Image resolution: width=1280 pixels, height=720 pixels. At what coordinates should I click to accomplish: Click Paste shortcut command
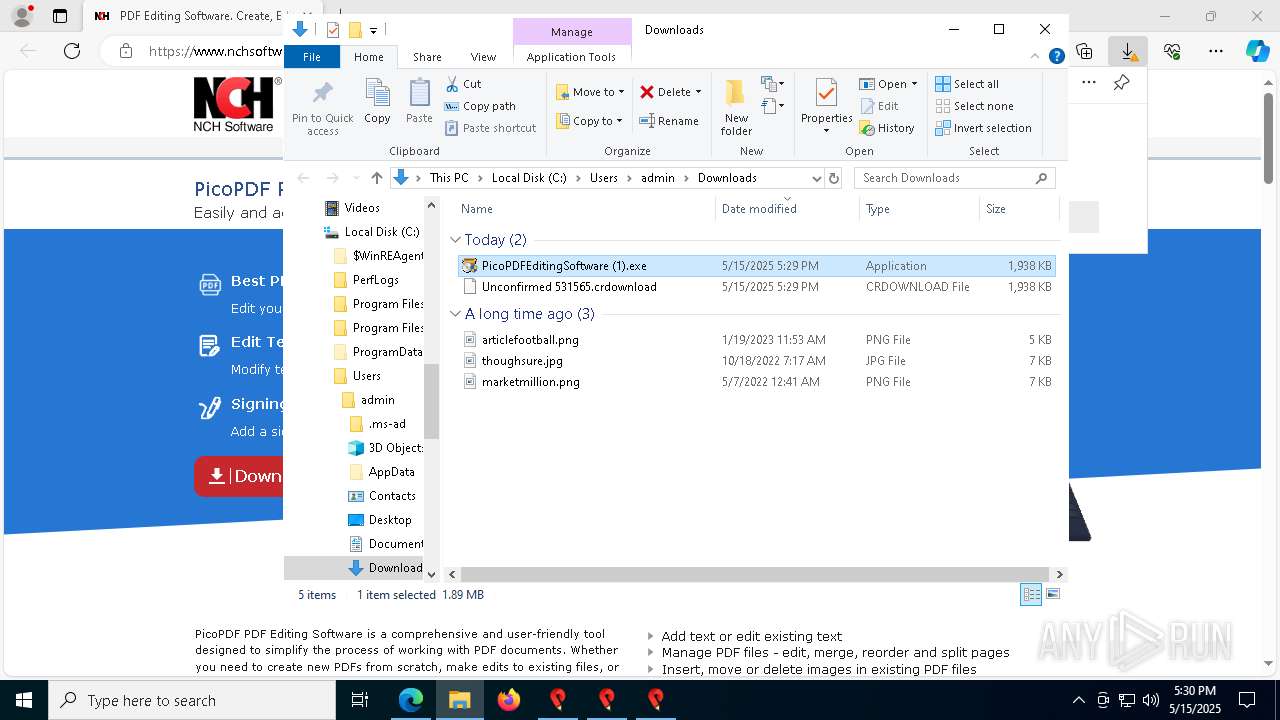click(x=490, y=128)
